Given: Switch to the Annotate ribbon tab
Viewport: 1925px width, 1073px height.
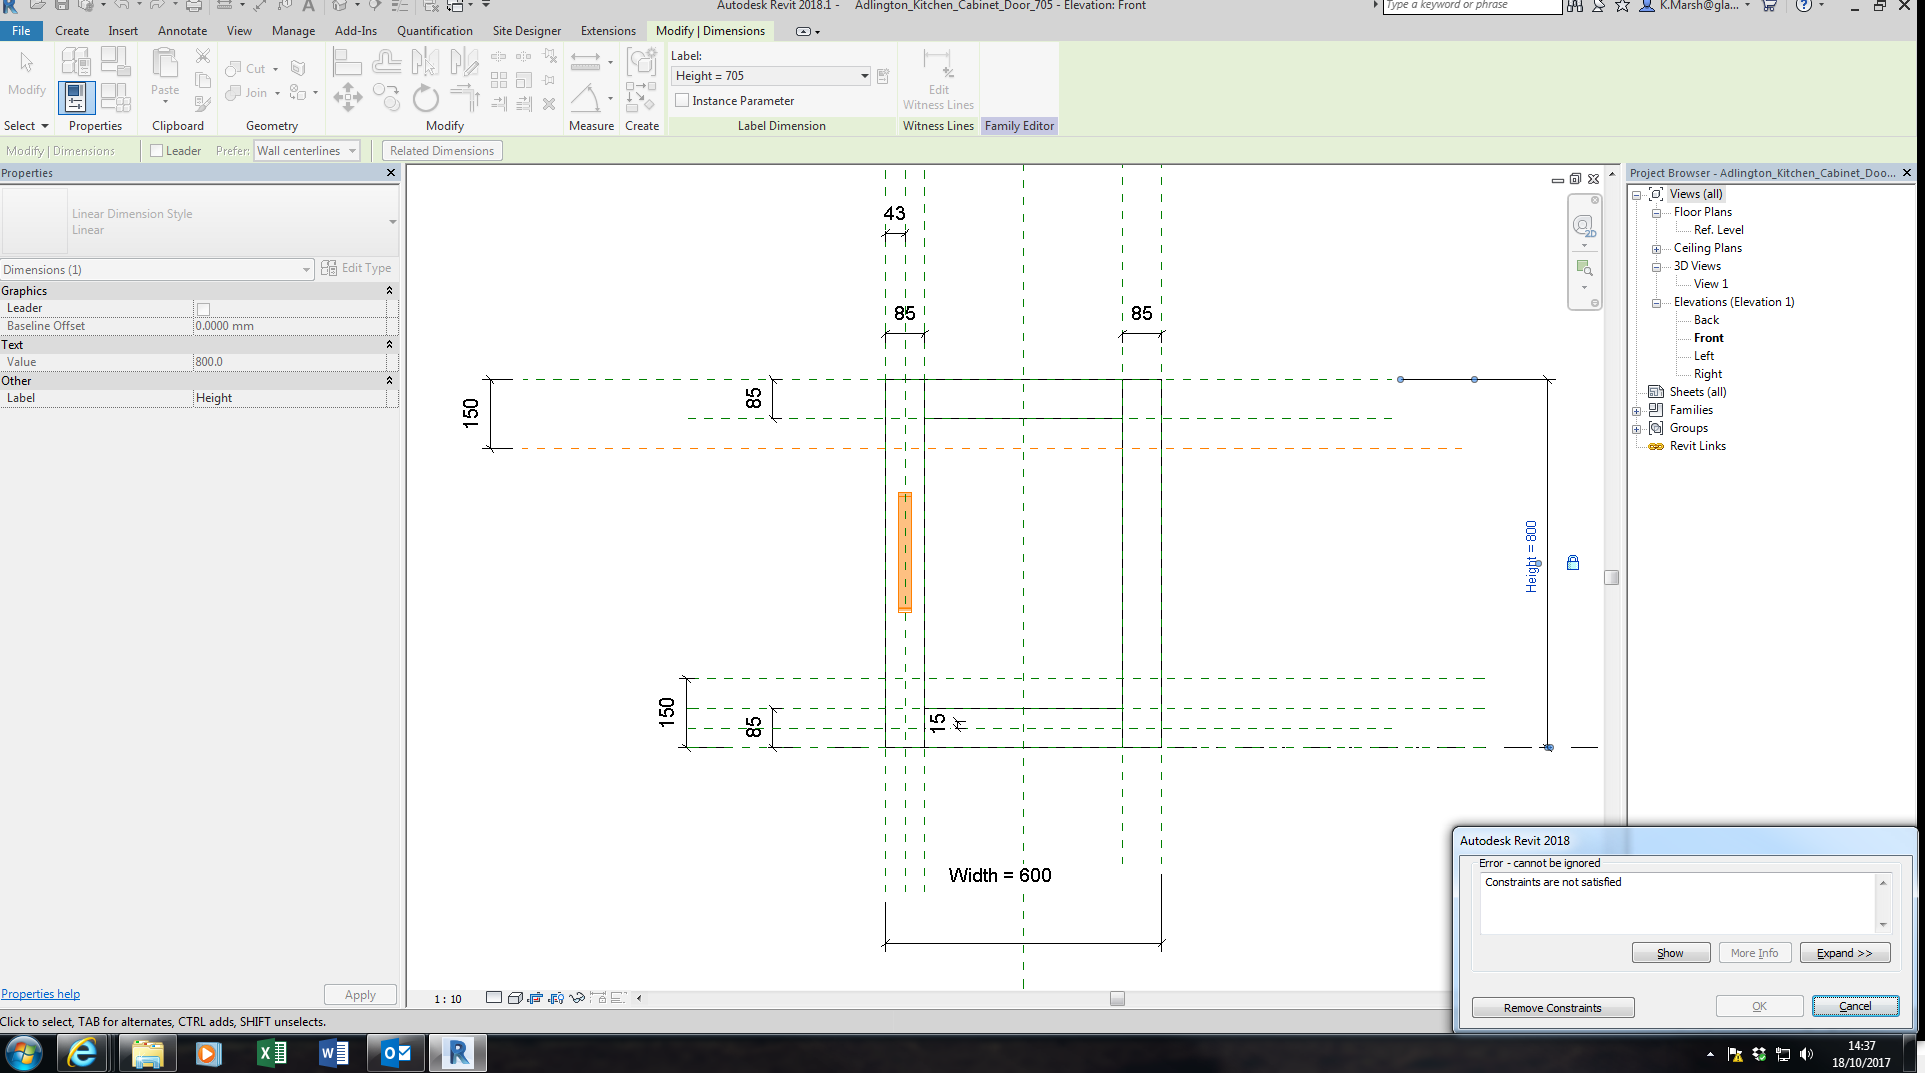Looking at the screenshot, I should [182, 31].
